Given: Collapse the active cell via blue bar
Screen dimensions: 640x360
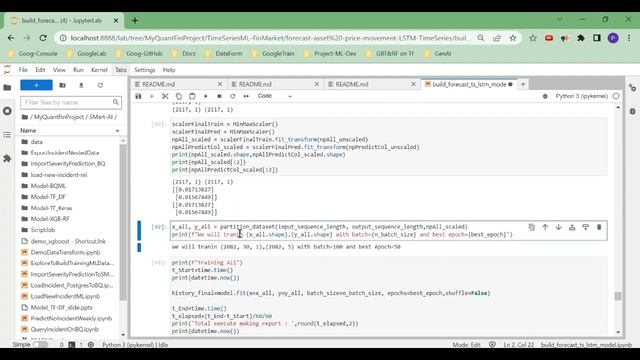Looking at the screenshot, I should [139, 230].
